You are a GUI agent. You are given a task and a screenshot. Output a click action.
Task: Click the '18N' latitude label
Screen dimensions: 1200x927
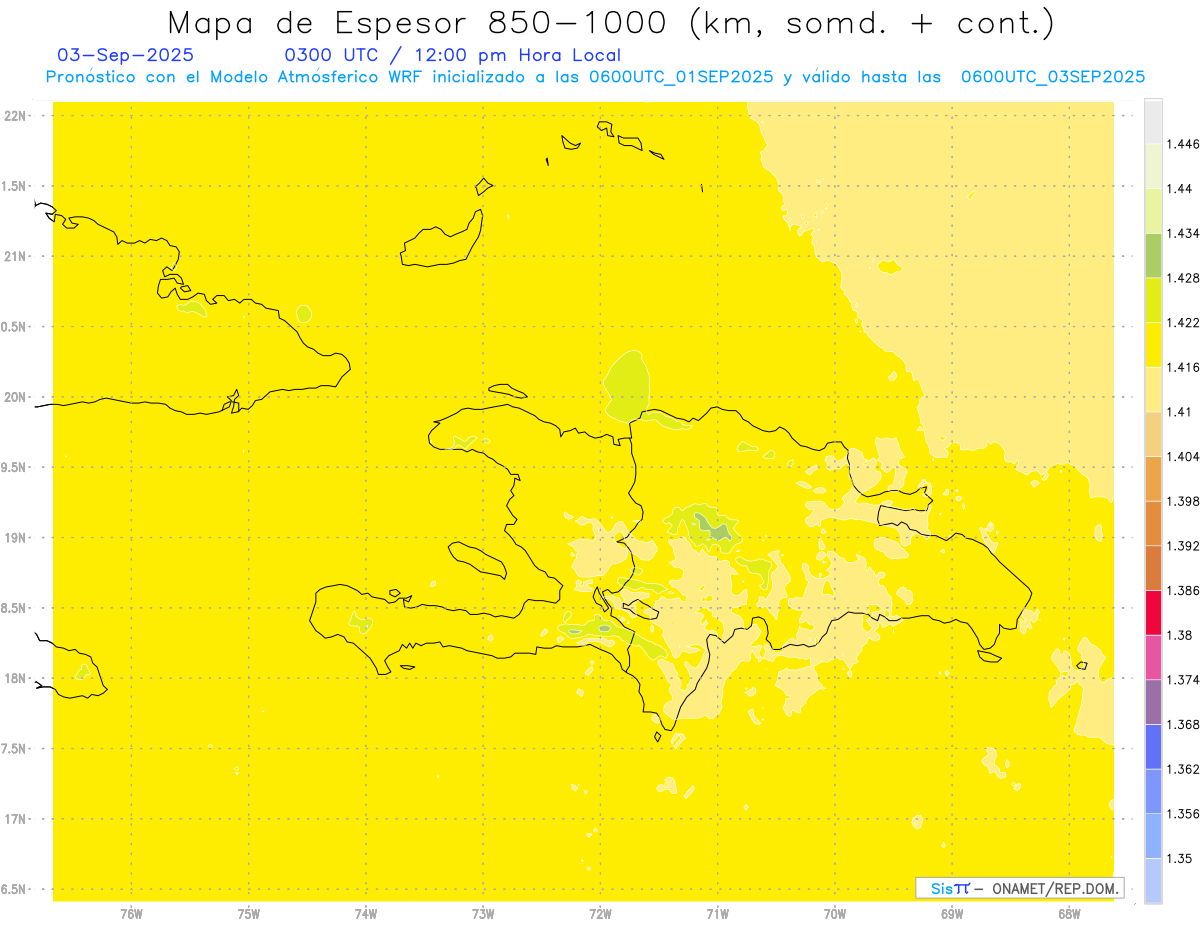14,678
